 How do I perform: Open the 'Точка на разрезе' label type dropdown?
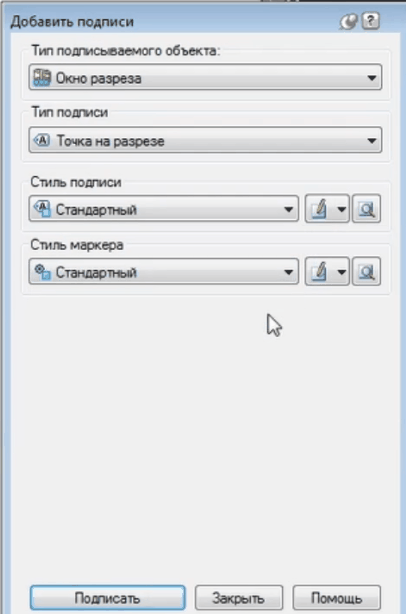[x=205, y=140]
